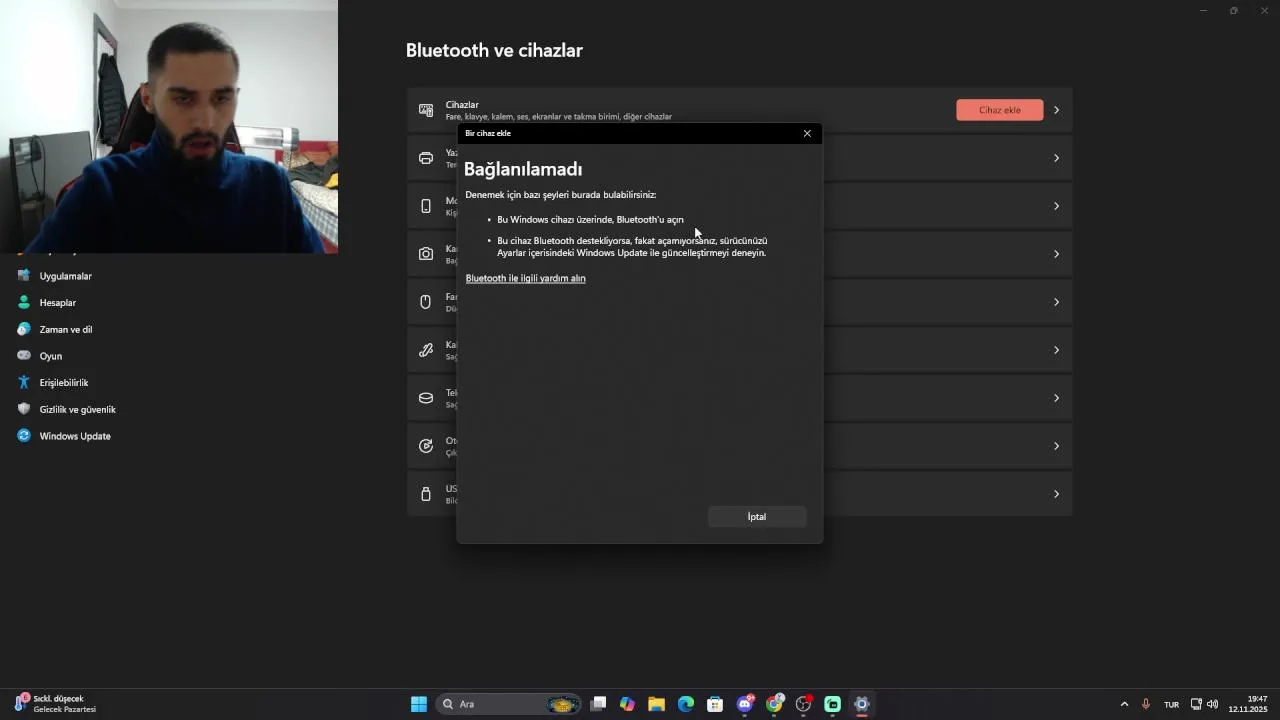Click the Bluetooth ve cihazlar heading
The width and height of the screenshot is (1280, 720).
click(x=494, y=50)
